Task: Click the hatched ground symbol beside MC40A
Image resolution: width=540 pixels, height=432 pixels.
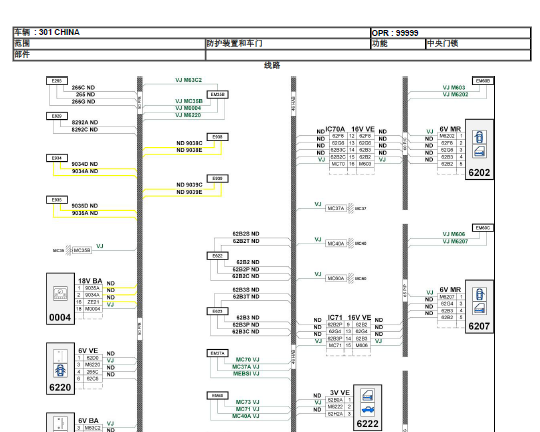Action: [x=350, y=243]
